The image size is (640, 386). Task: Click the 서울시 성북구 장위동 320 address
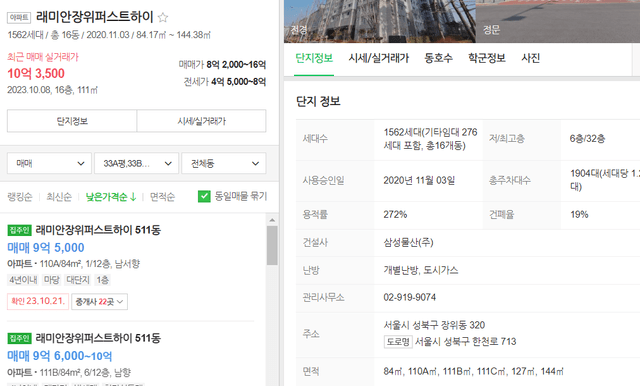pyautogui.click(x=434, y=325)
